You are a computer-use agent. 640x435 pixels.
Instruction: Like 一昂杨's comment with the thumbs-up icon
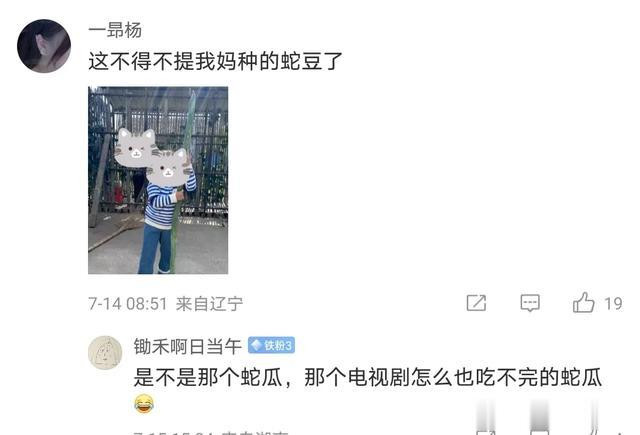click(583, 303)
